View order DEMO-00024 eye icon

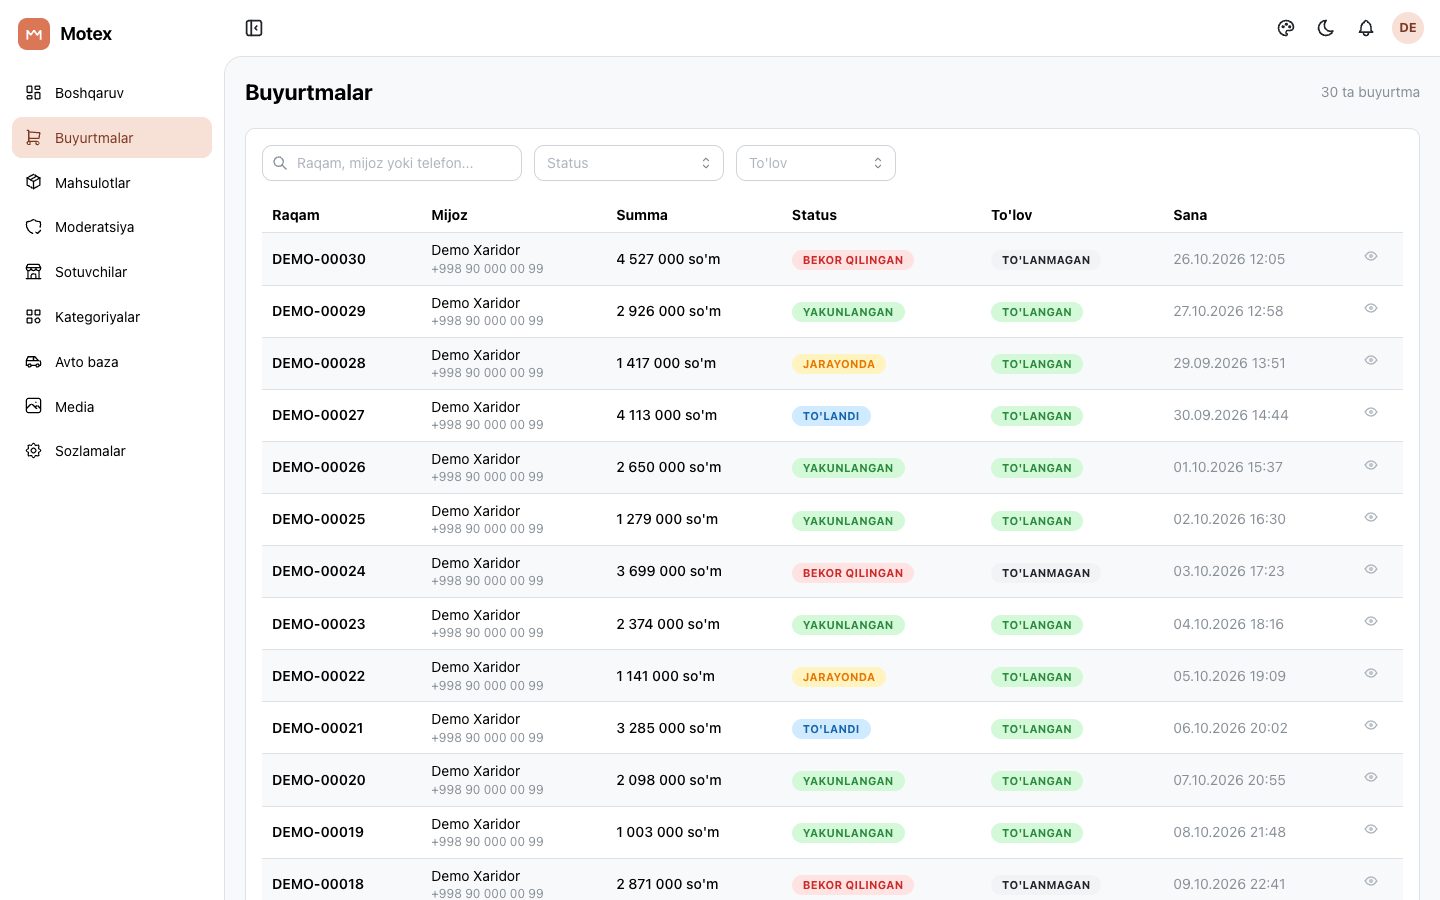[x=1371, y=570]
